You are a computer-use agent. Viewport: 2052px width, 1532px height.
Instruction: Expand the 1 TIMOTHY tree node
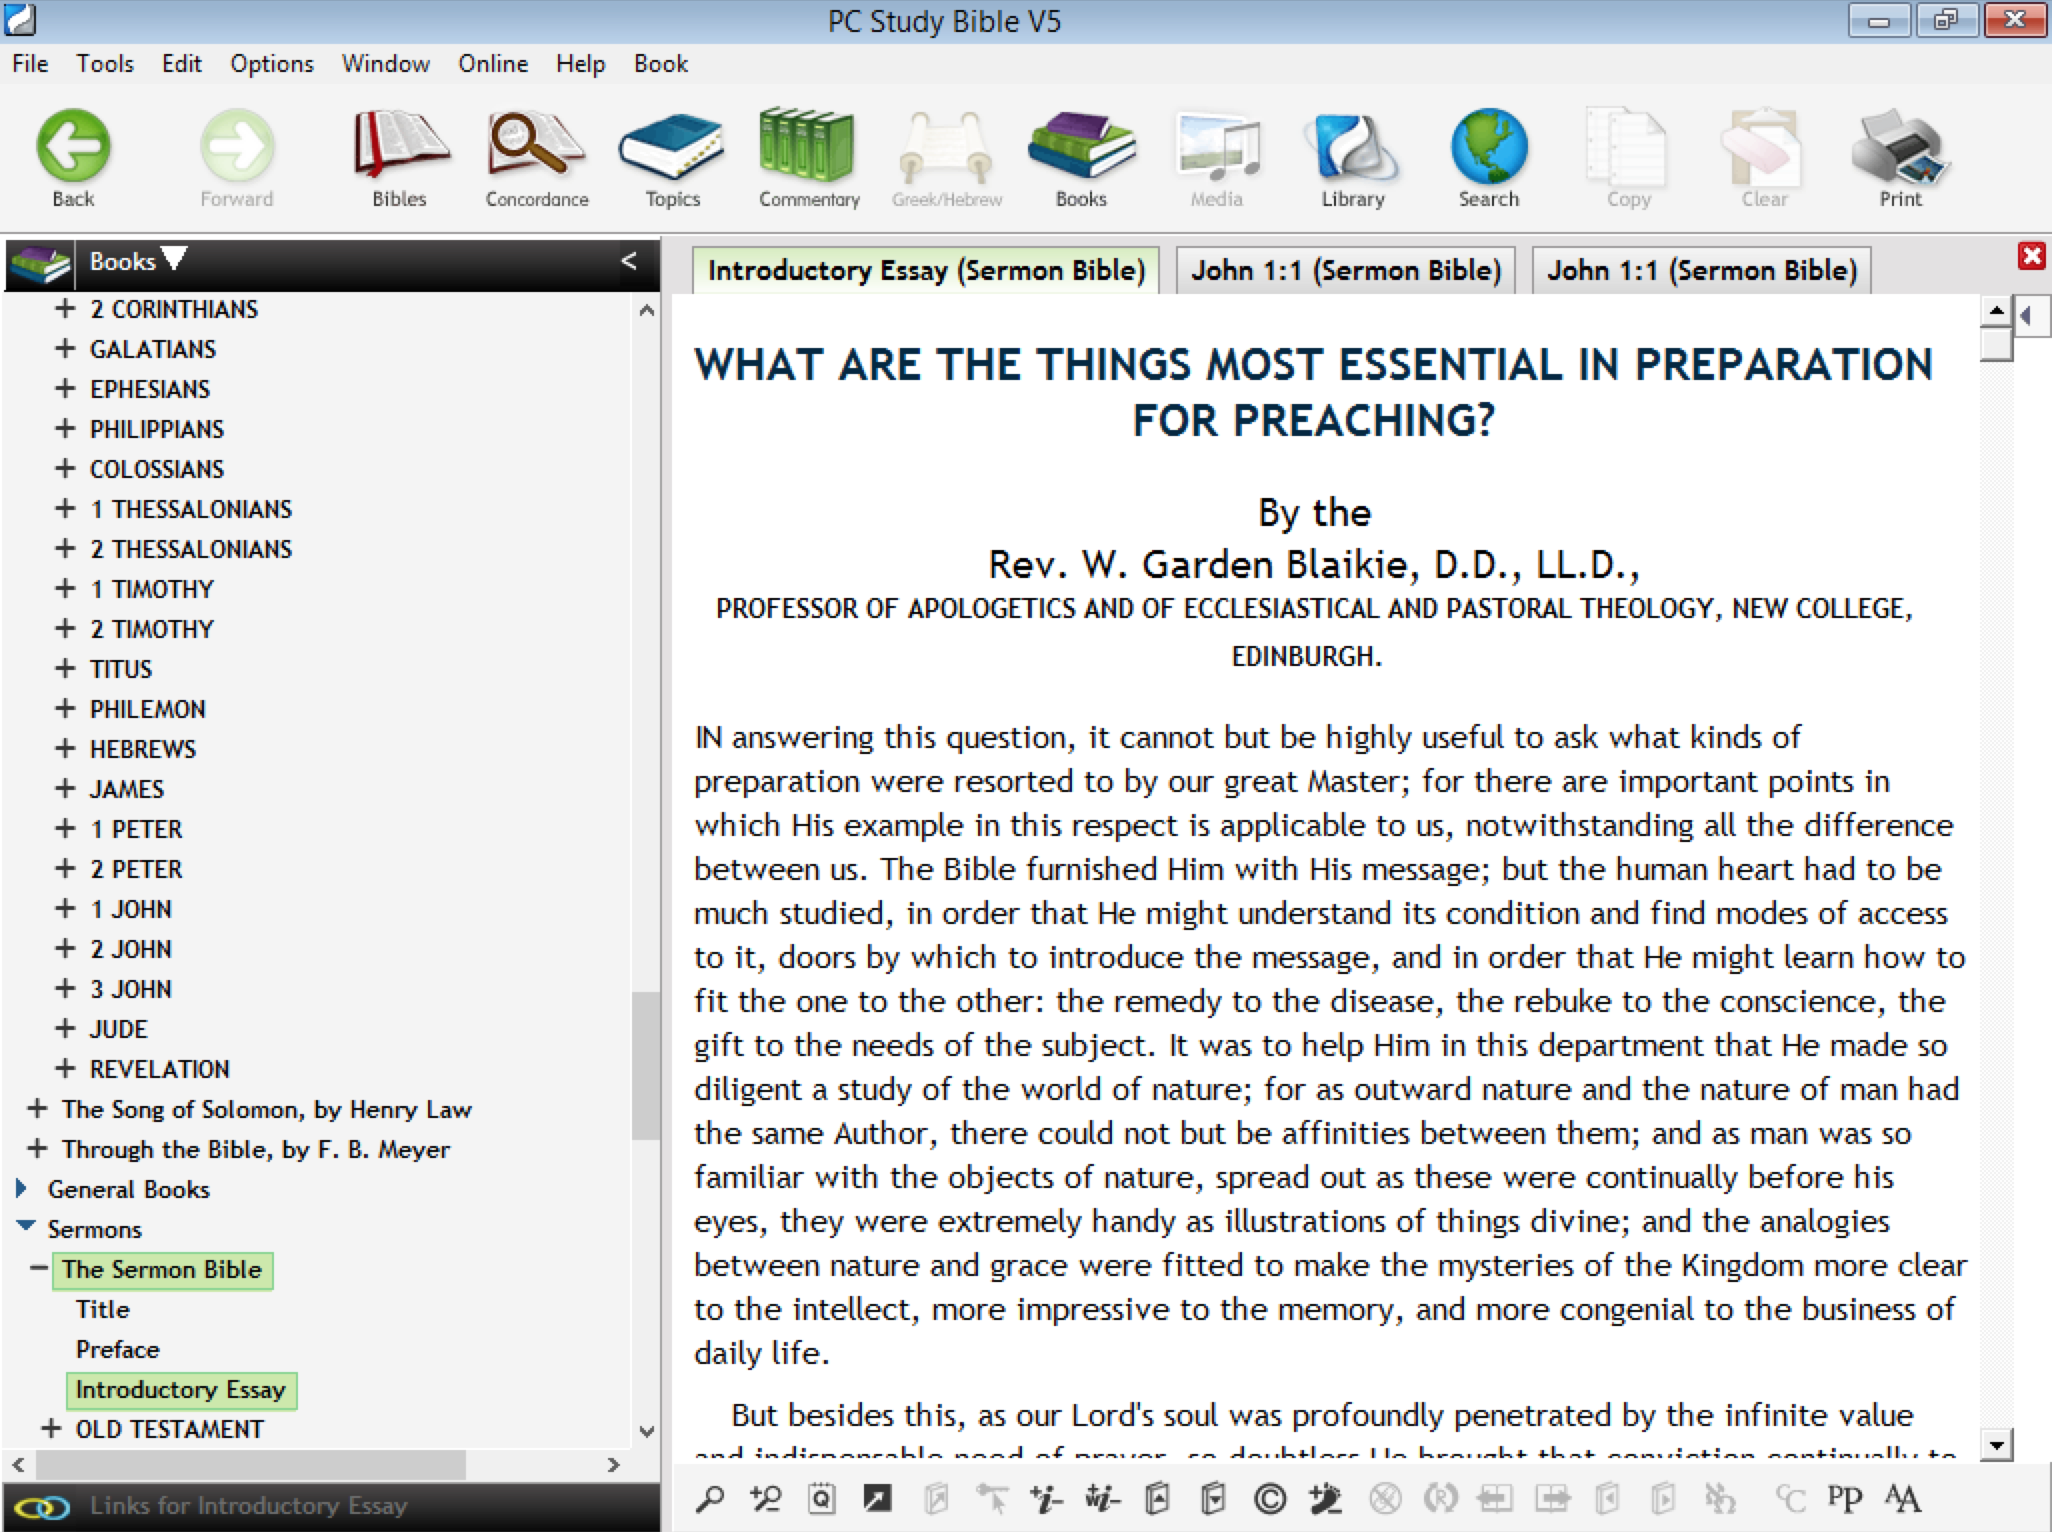click(65, 589)
